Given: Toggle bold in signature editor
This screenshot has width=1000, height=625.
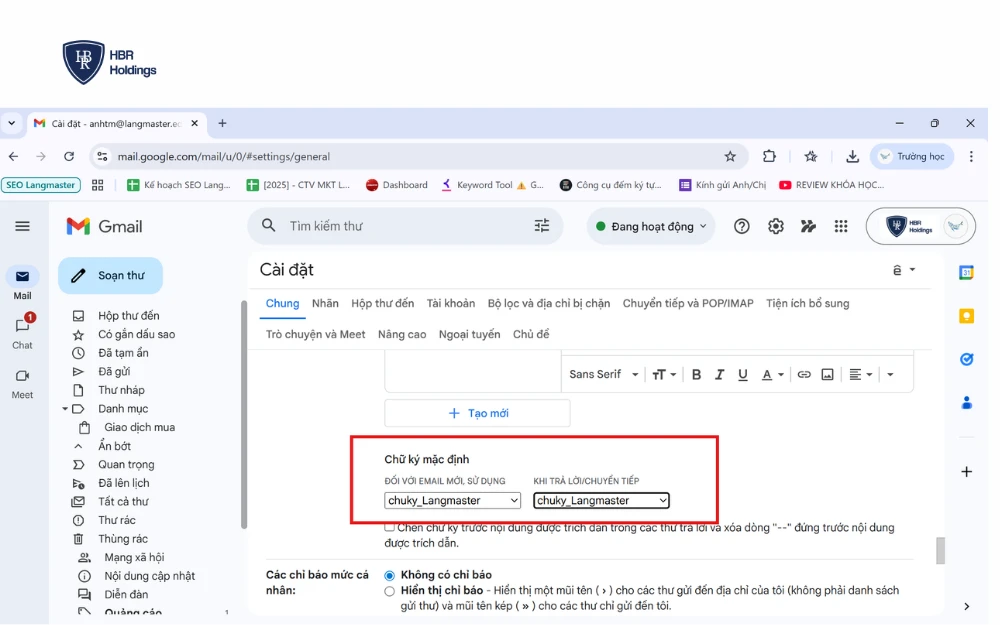Looking at the screenshot, I should pyautogui.click(x=696, y=374).
